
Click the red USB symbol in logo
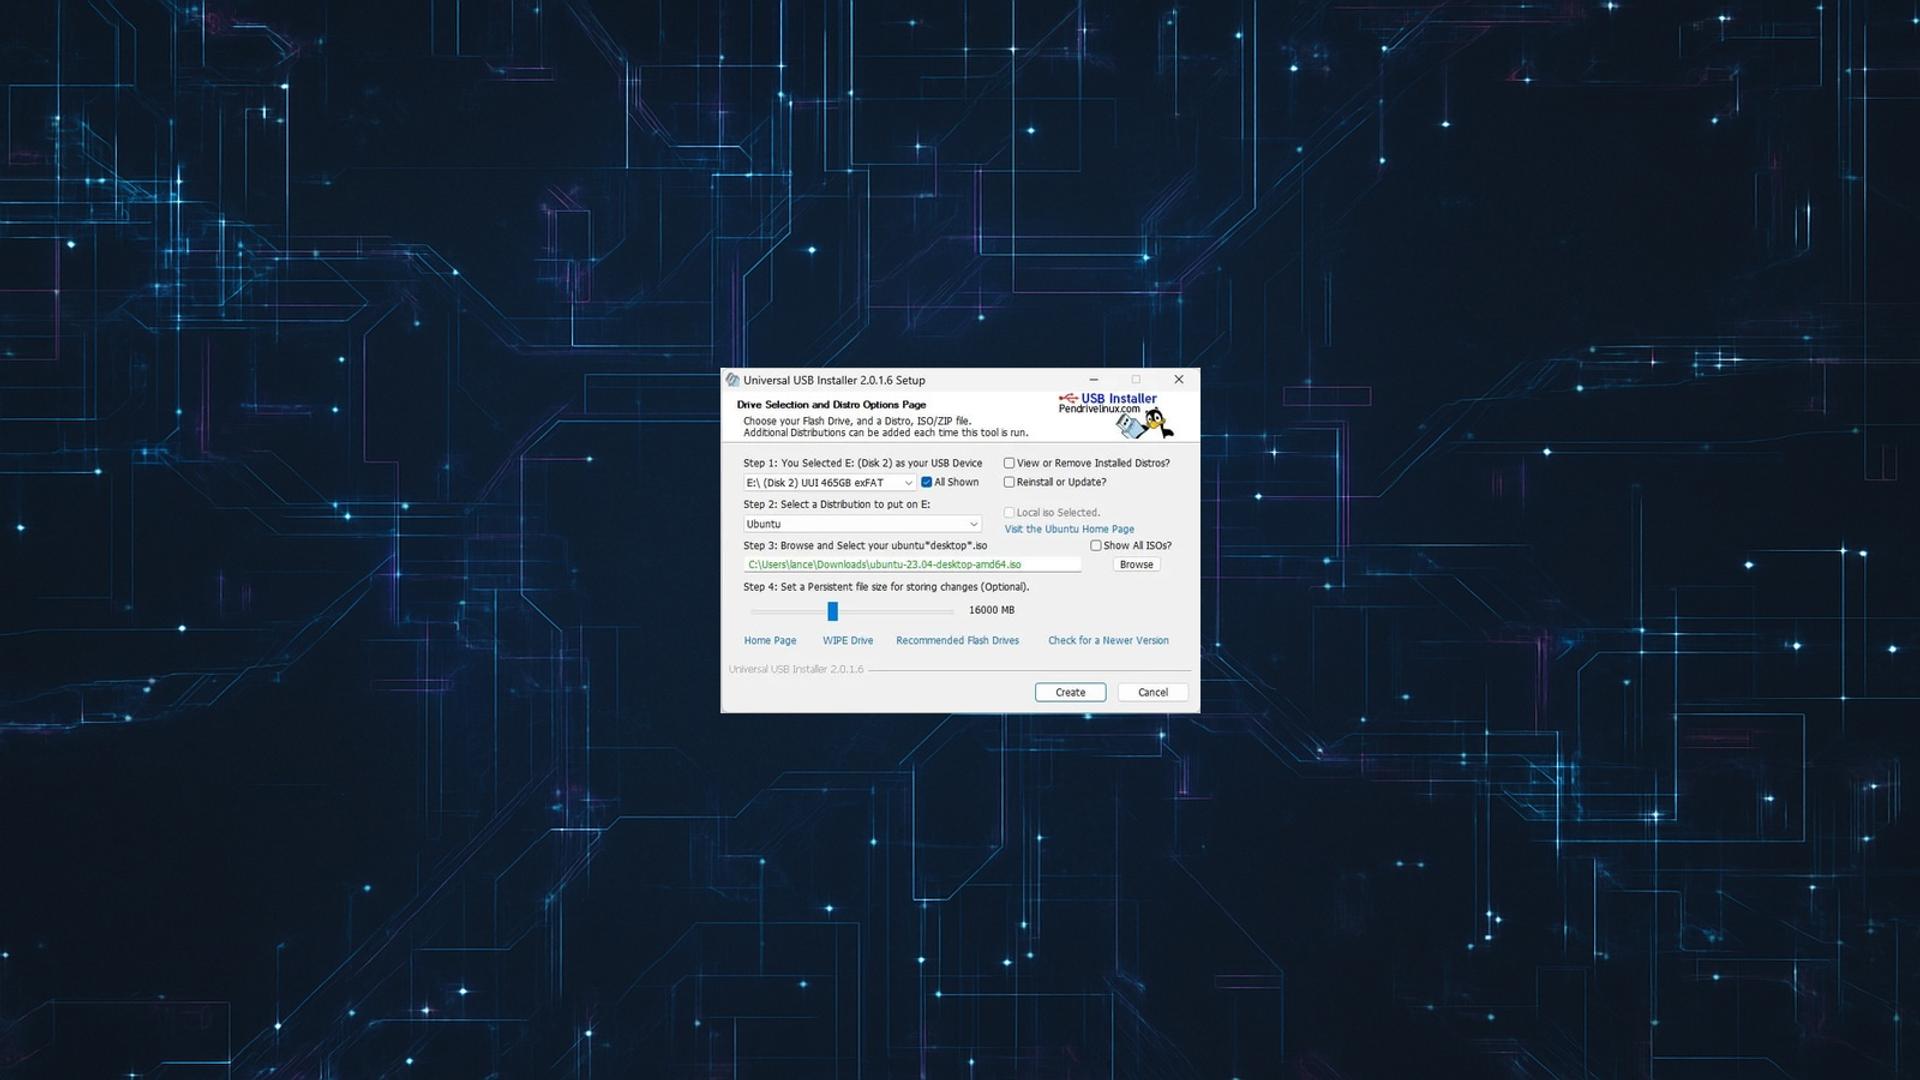pyautogui.click(x=1067, y=398)
